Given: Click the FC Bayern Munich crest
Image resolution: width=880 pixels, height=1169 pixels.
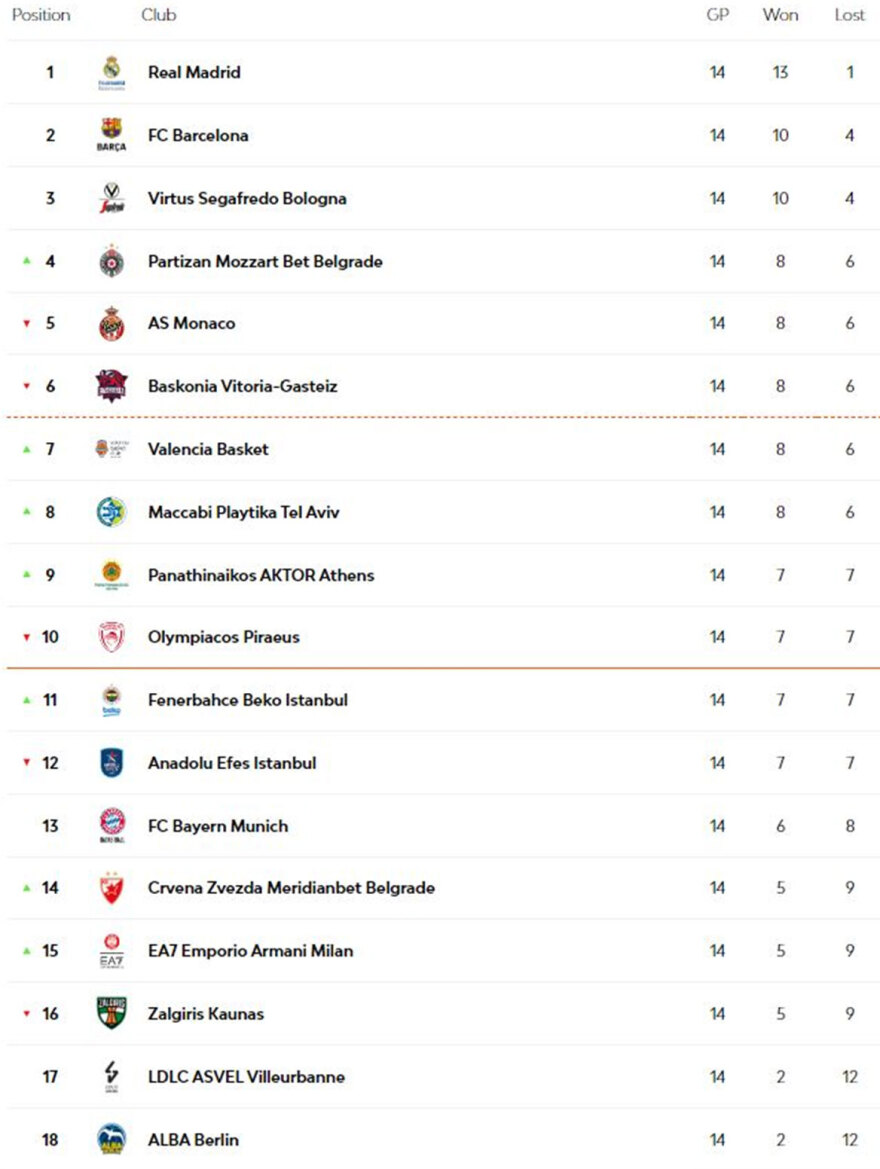Looking at the screenshot, I should pos(111,825).
